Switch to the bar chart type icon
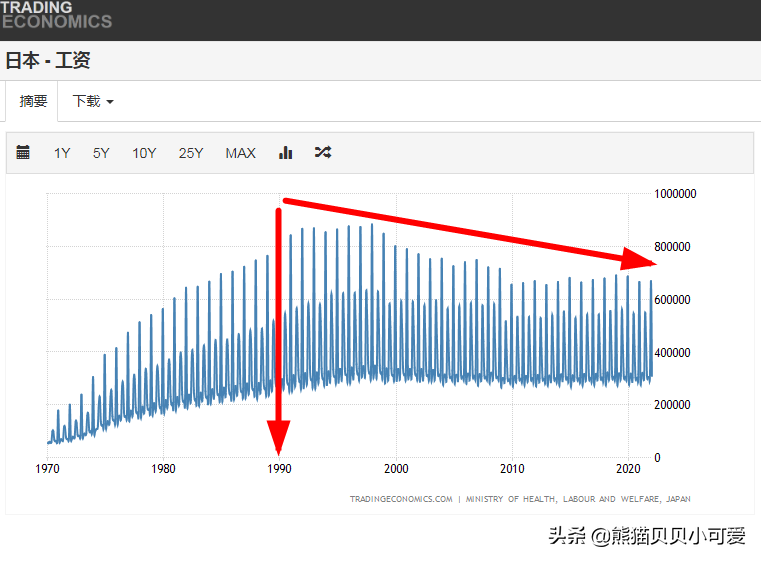 pos(285,152)
